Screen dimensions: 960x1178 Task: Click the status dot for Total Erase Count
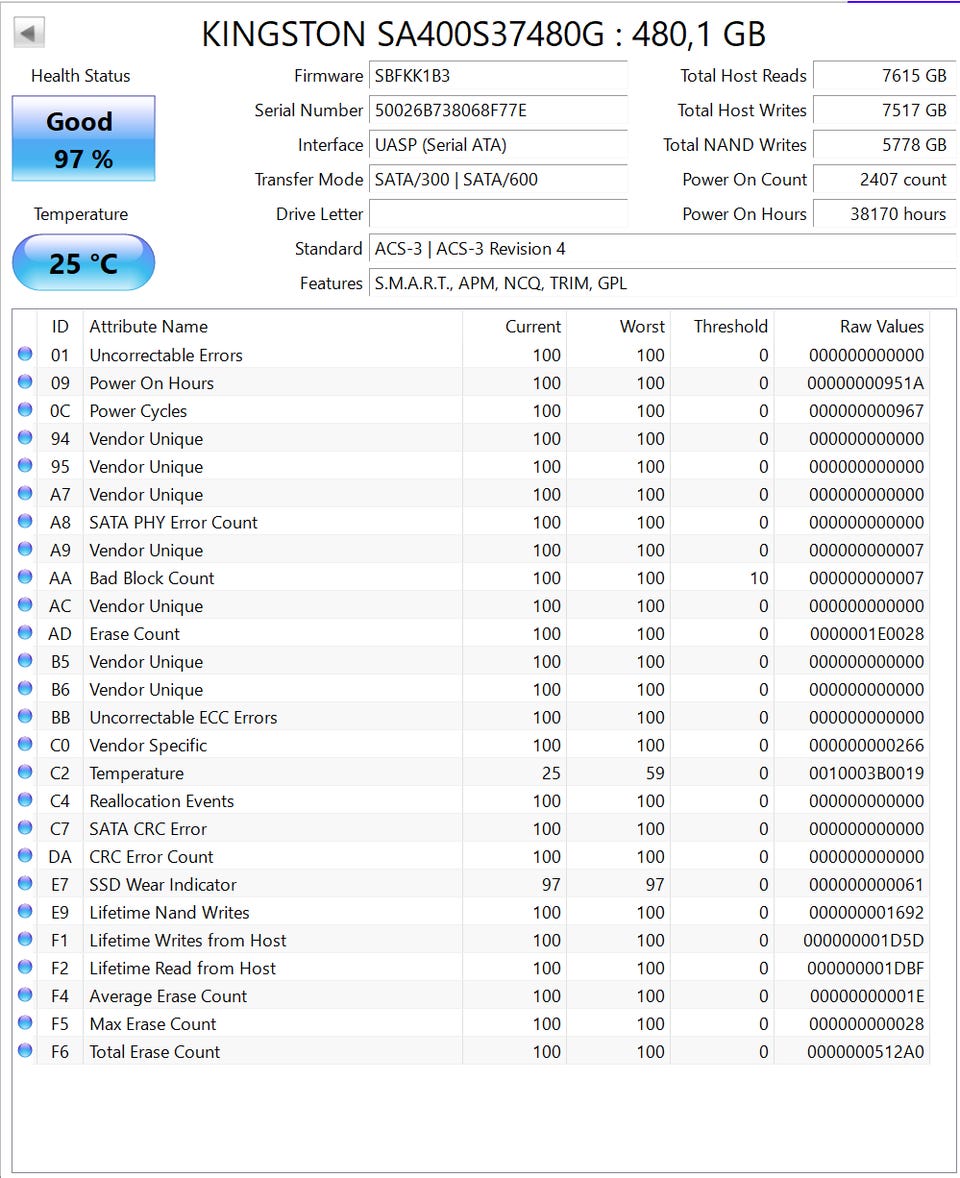(x=25, y=1050)
